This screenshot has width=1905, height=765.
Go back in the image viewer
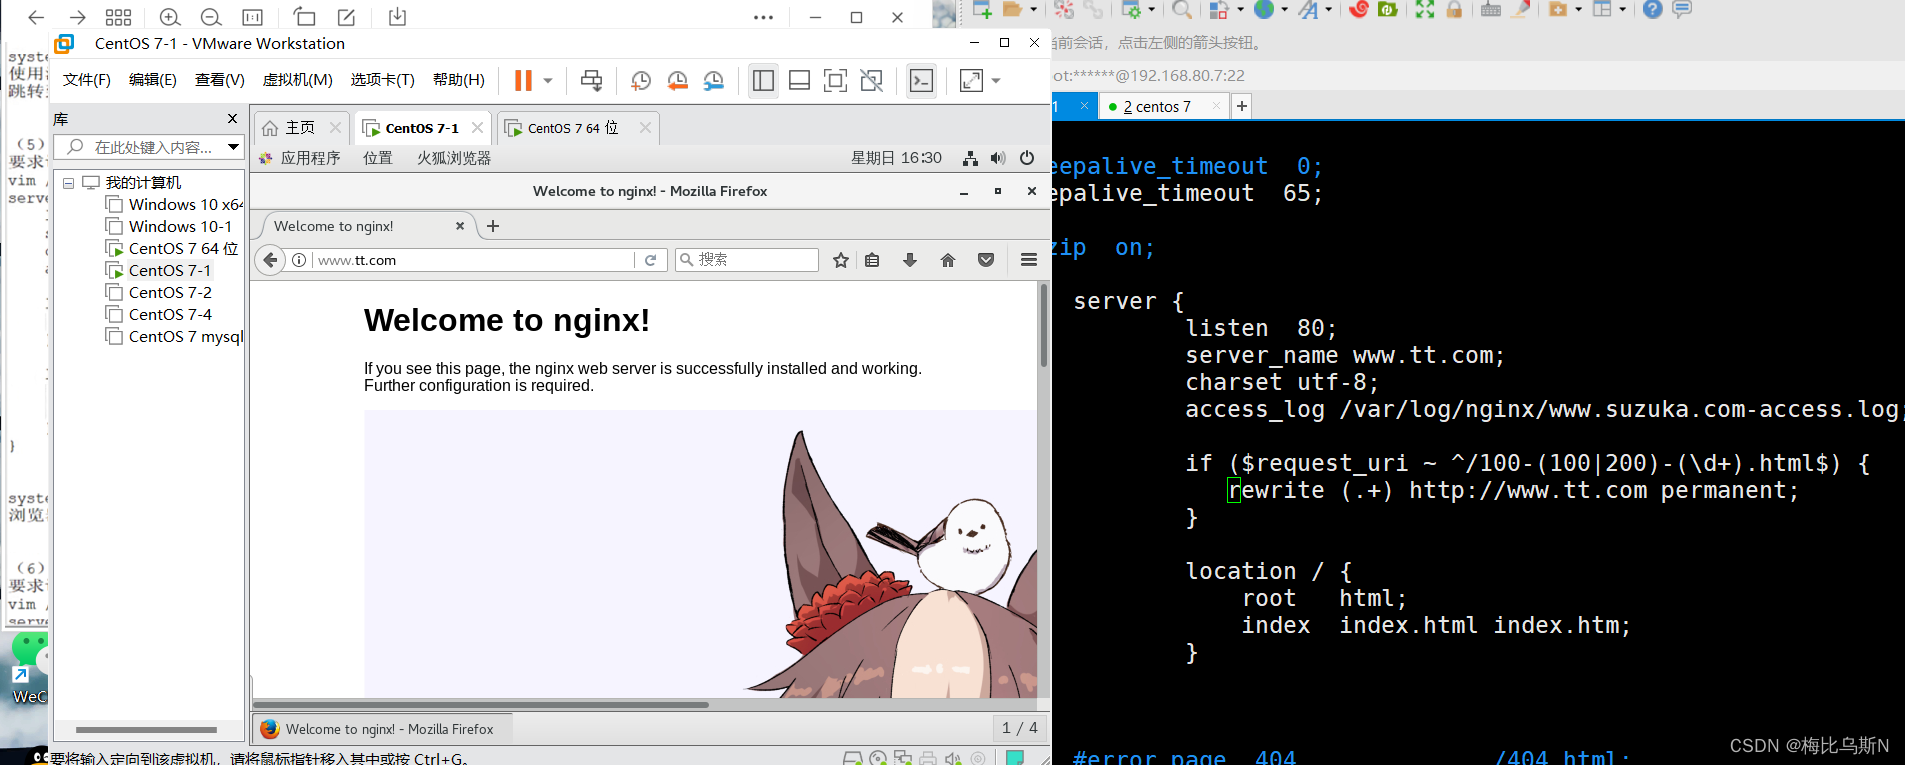pyautogui.click(x=36, y=17)
